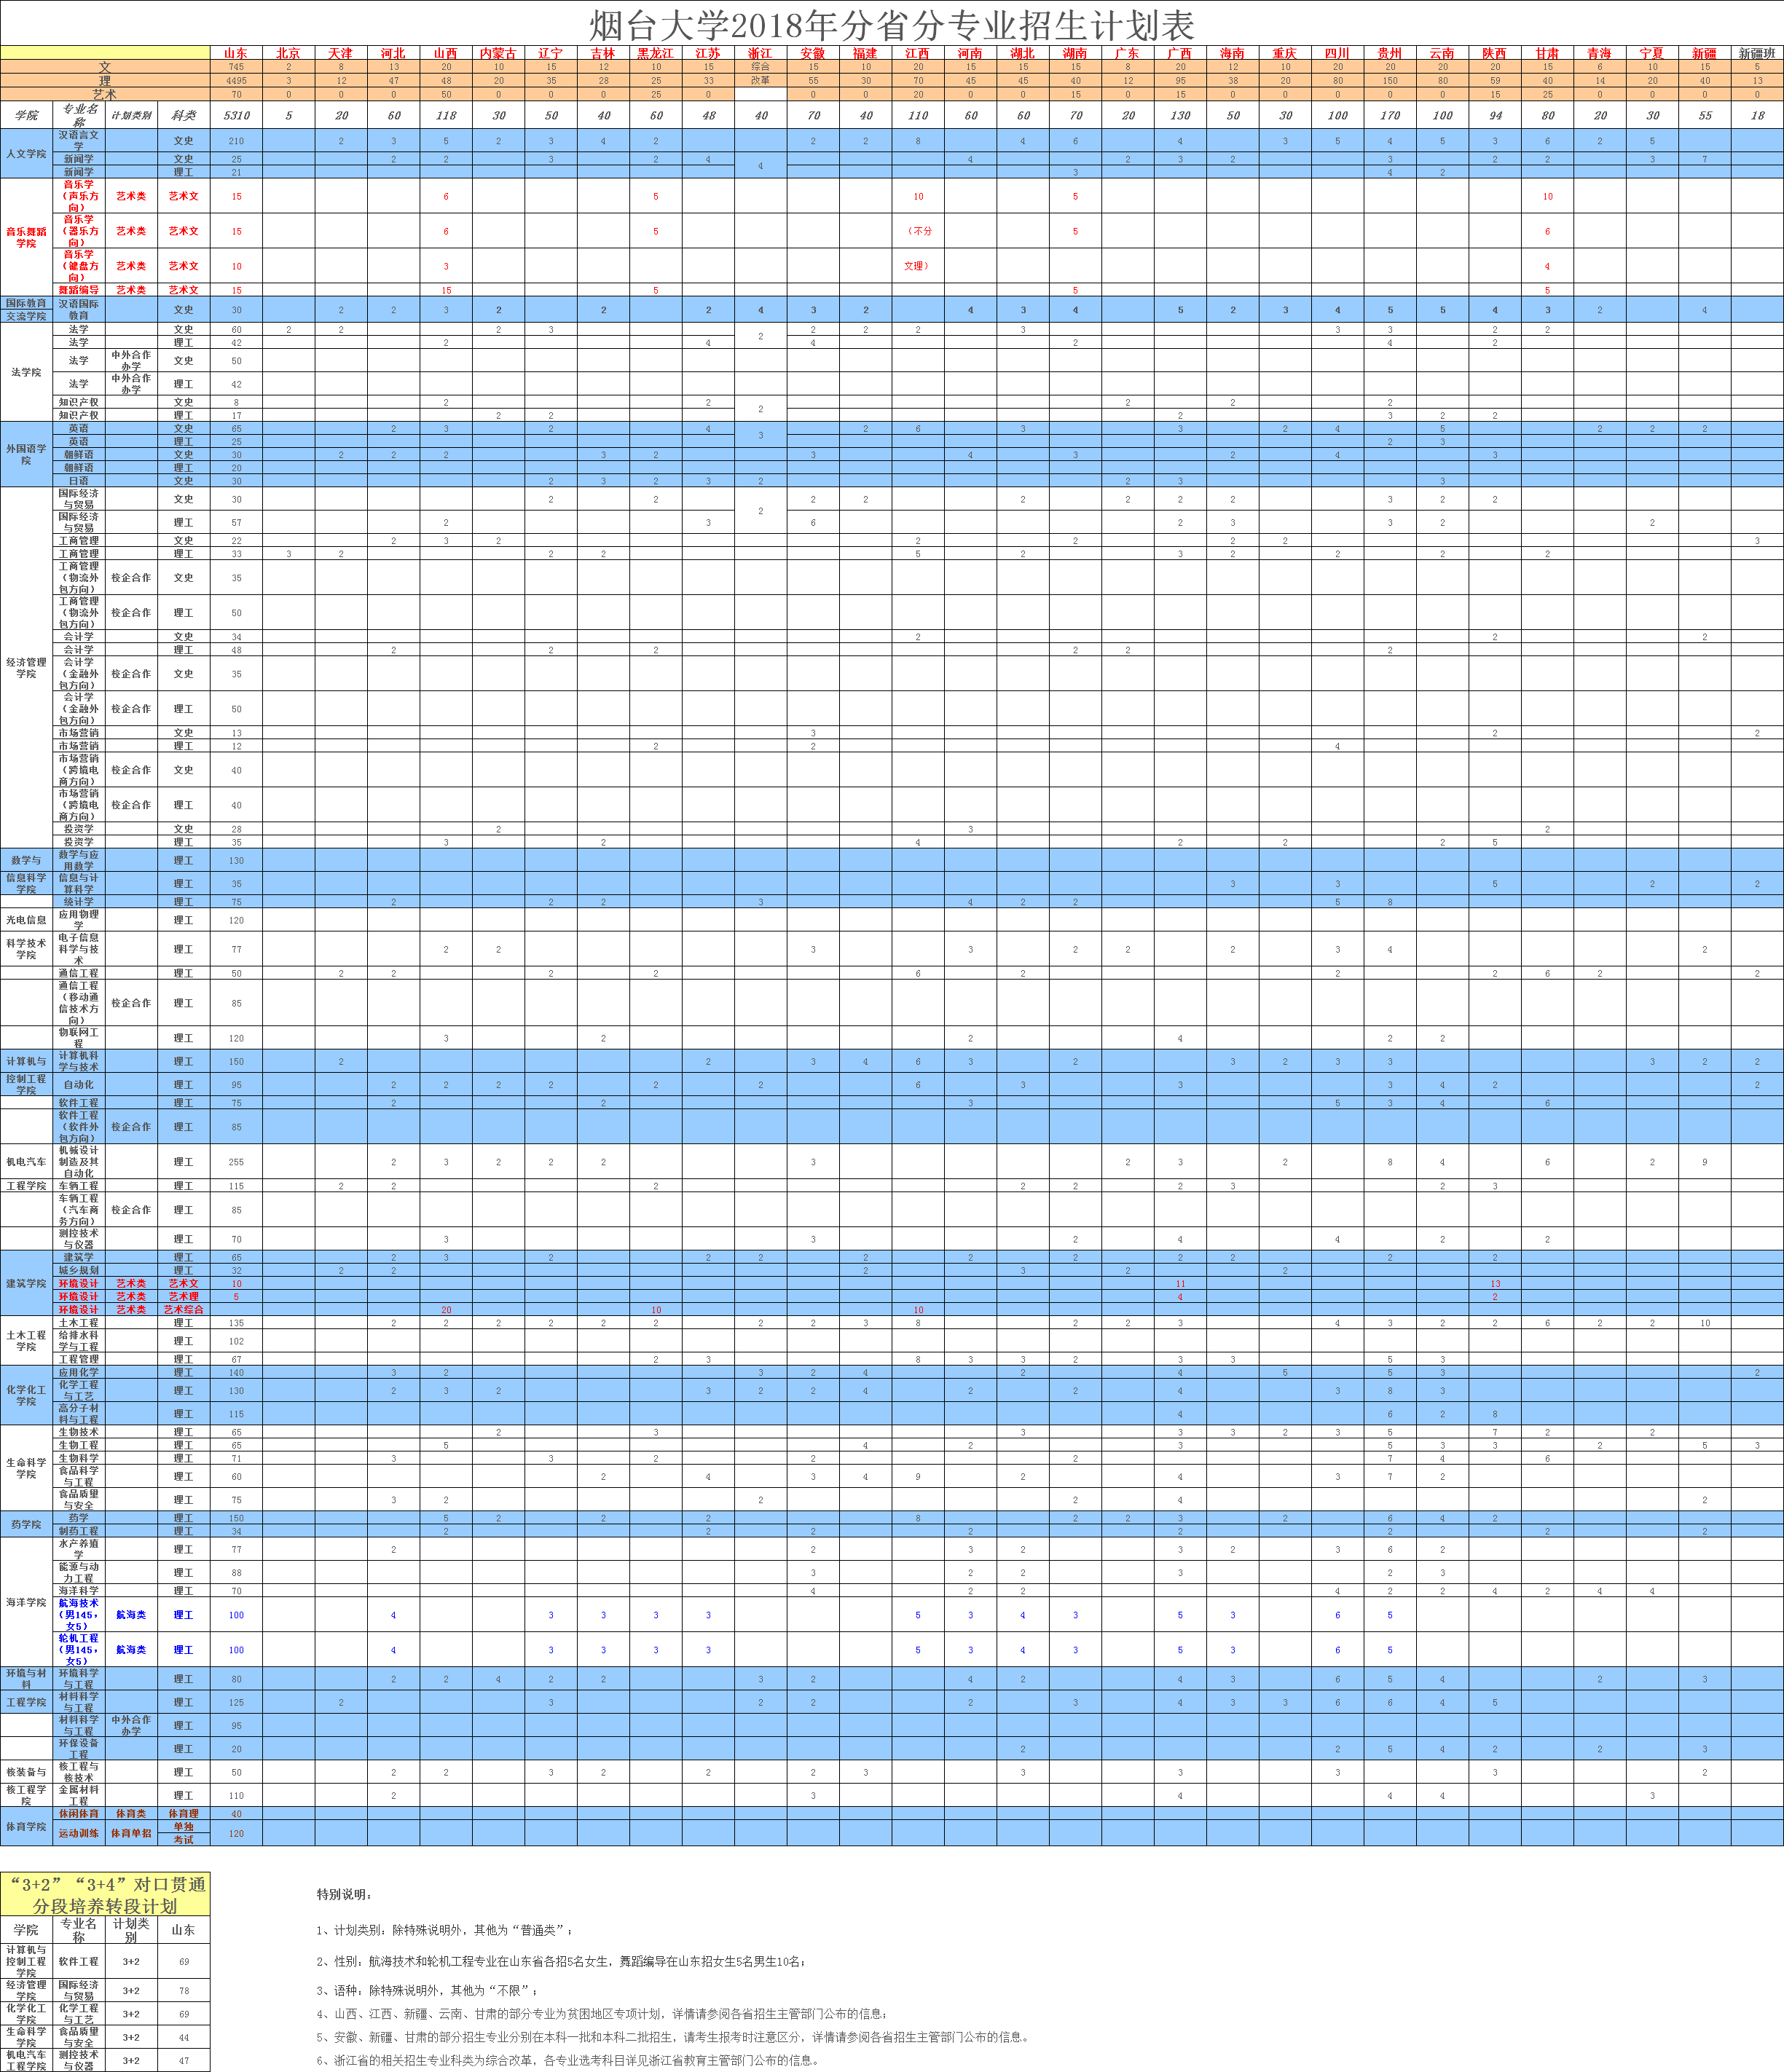Click the blue 轮机工程 major cell
This screenshot has width=1784, height=2072.
pyautogui.click(x=79, y=1649)
